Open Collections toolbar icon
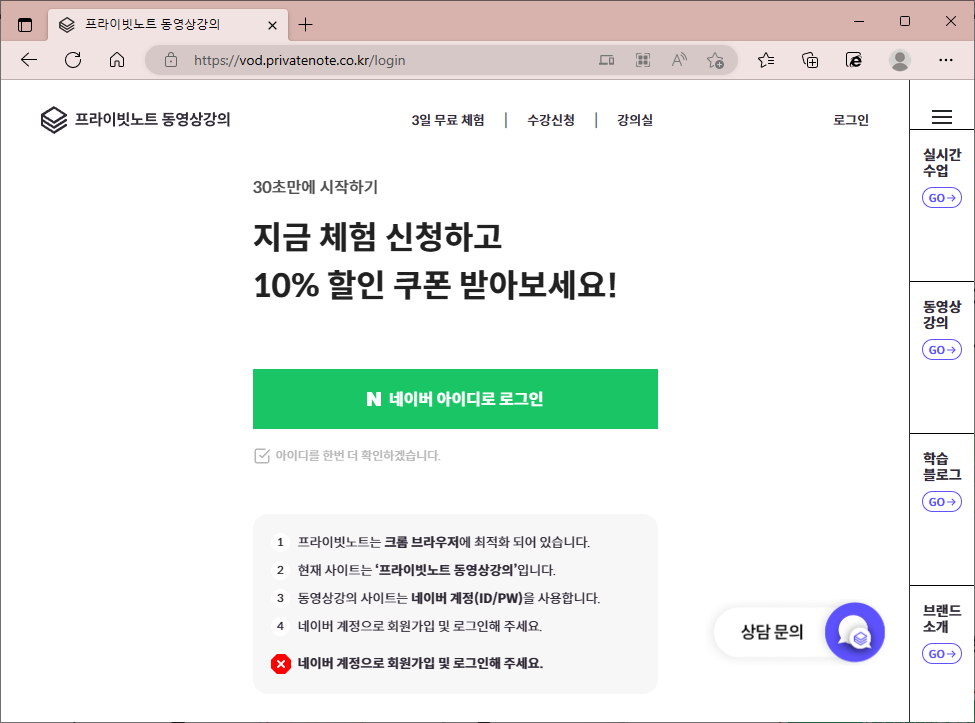975x723 pixels. click(x=810, y=60)
